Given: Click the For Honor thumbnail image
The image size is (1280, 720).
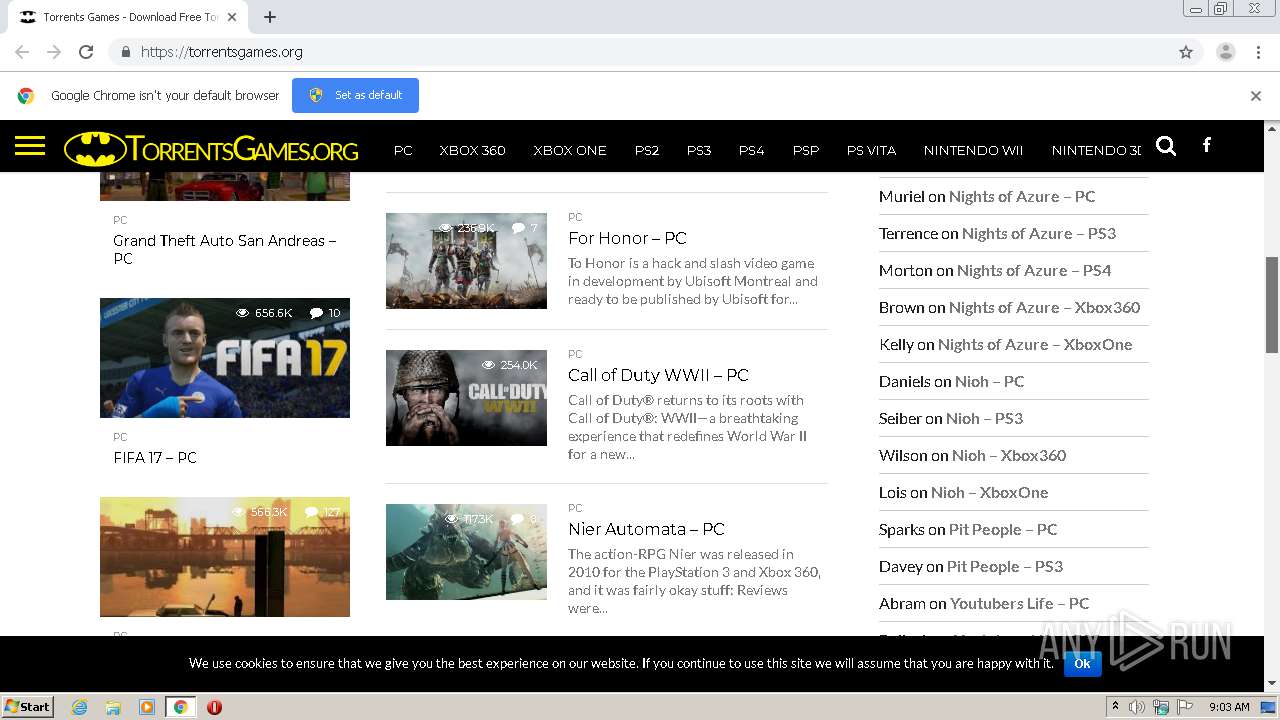Looking at the screenshot, I should tap(466, 261).
